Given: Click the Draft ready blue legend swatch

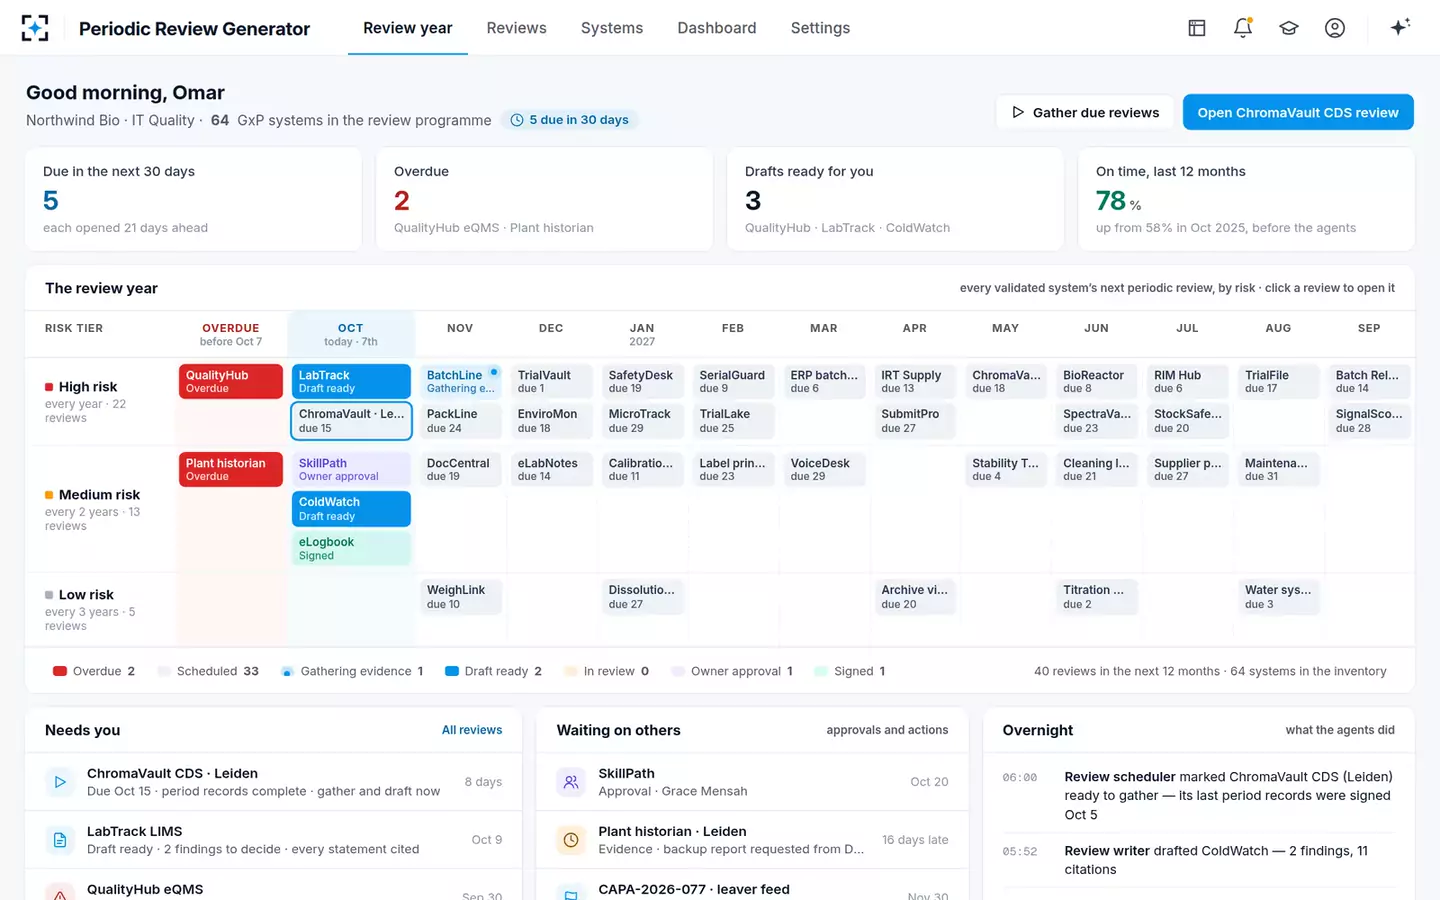Looking at the screenshot, I should pos(452,671).
